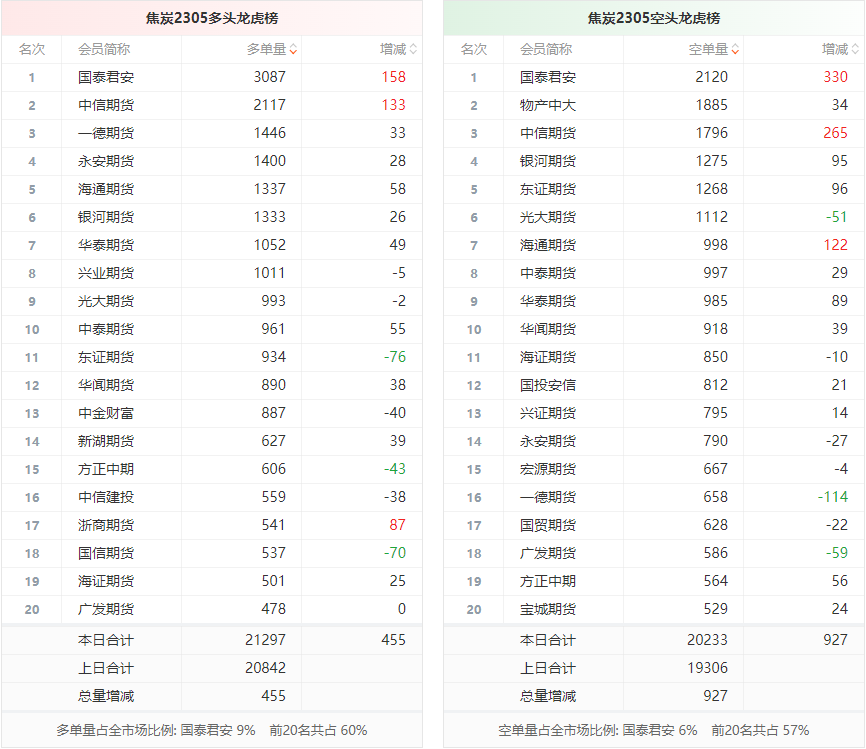866x749 pixels.
Task: Select the 焦炭2305多头龙虎榜 table title
Action: [212, 18]
